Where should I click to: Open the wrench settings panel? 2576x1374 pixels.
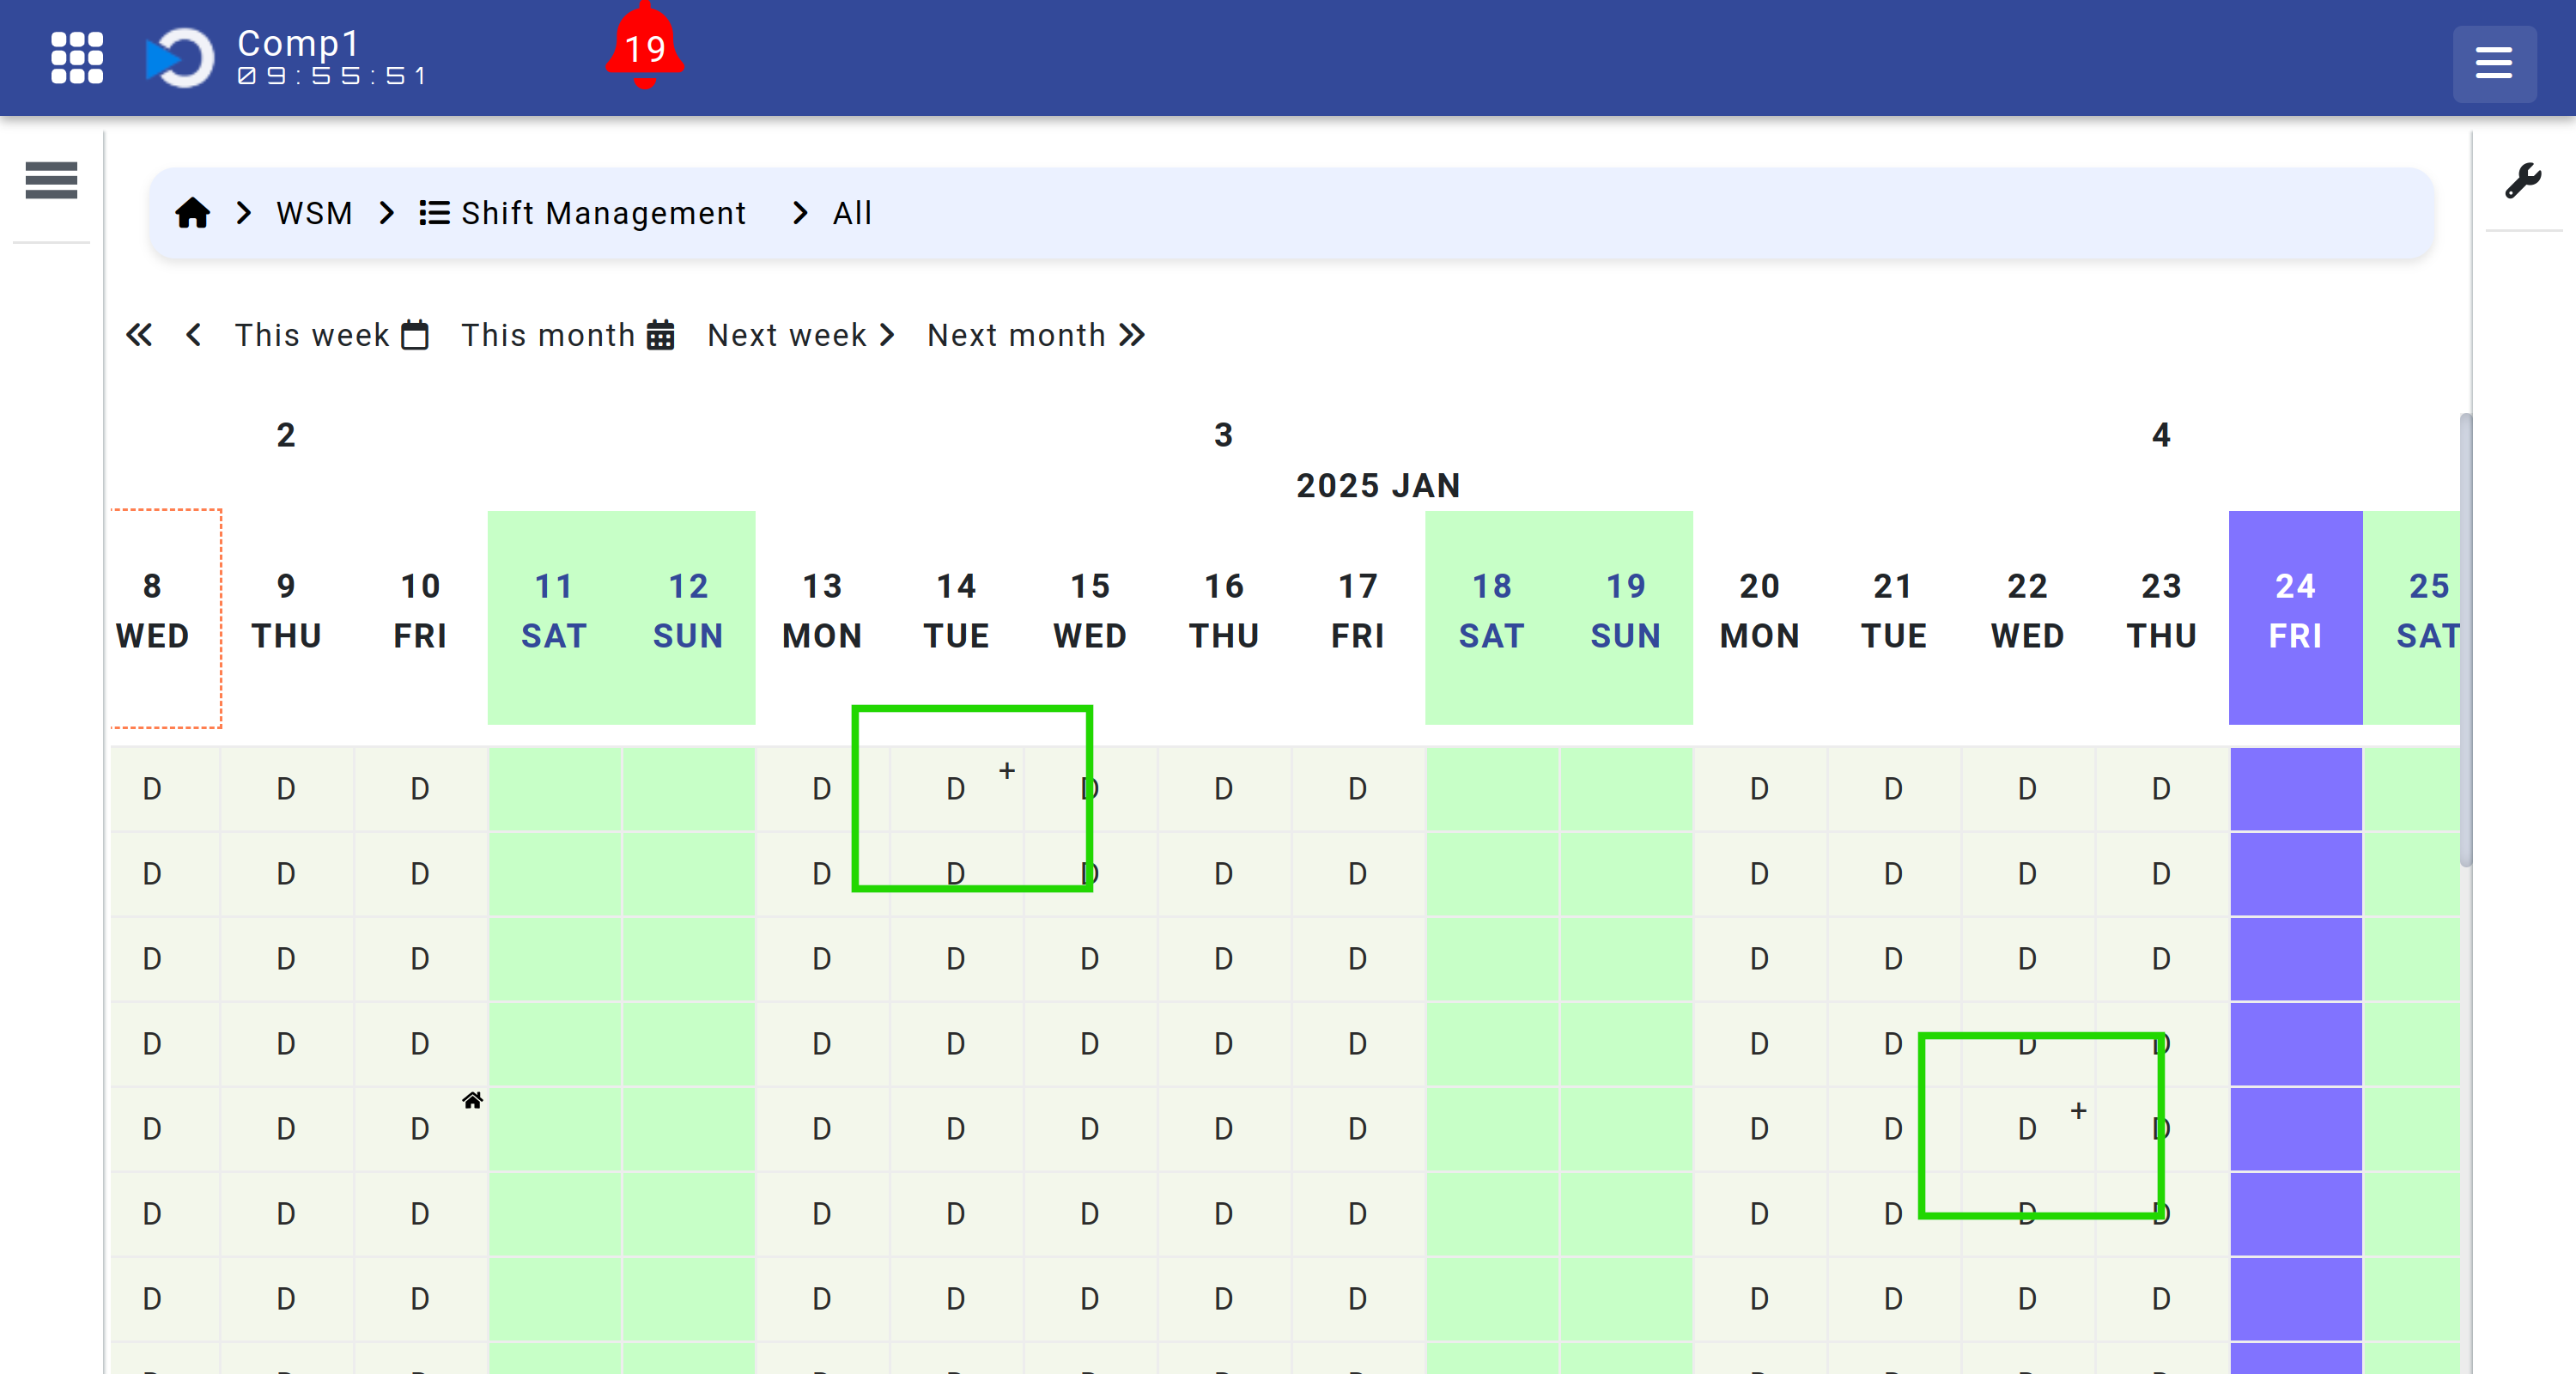[x=2523, y=181]
